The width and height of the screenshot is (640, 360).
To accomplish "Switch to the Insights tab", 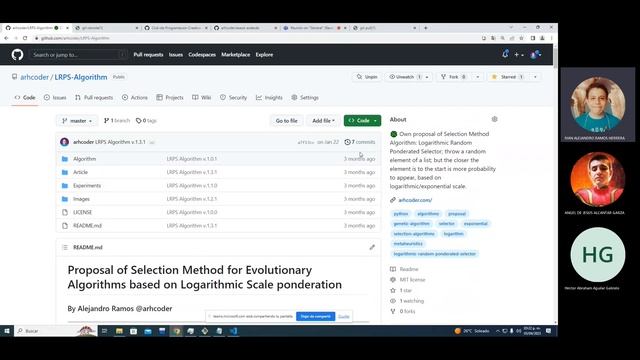I will [x=269, y=98].
